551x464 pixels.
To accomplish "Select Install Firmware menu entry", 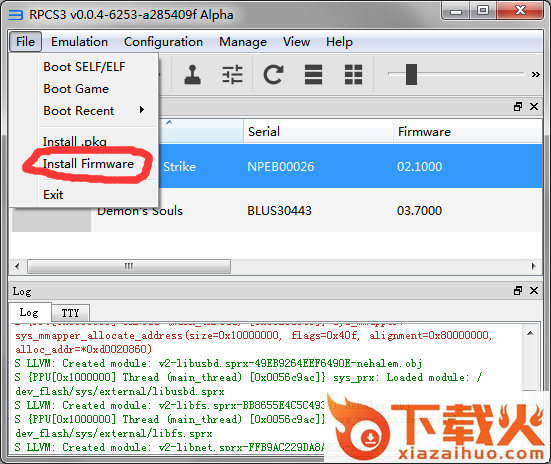I will [x=88, y=164].
